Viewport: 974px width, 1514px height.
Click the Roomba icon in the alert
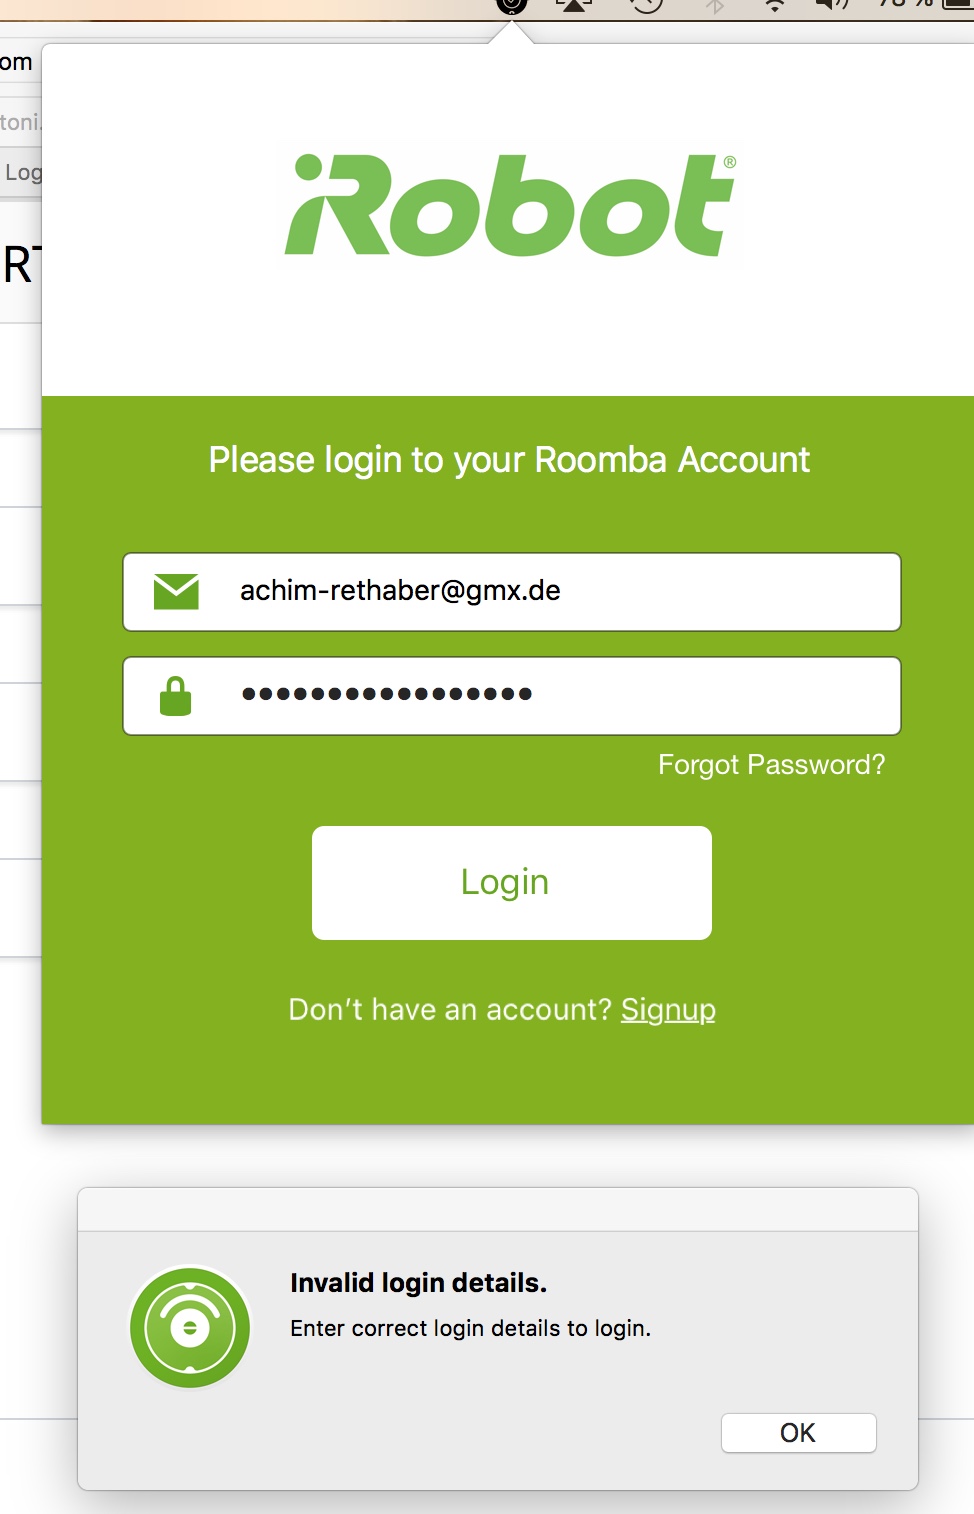190,1327
